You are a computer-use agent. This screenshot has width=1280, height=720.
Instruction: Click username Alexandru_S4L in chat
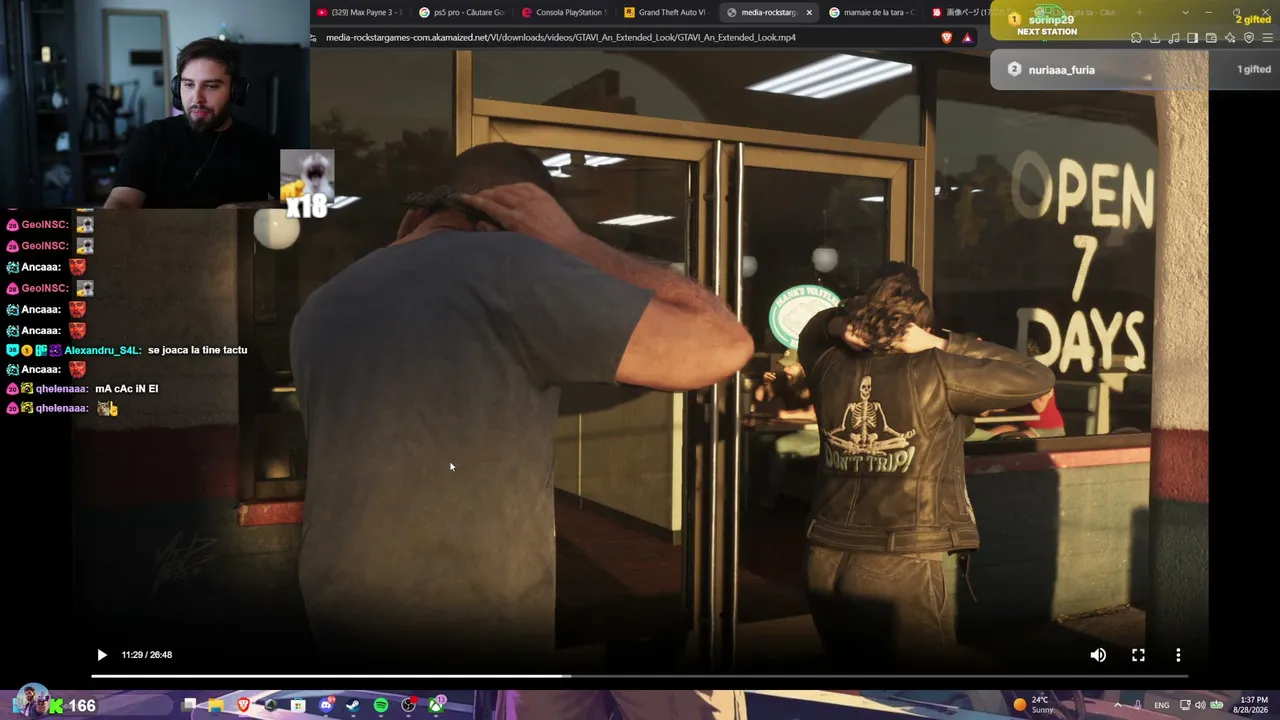[102, 350]
